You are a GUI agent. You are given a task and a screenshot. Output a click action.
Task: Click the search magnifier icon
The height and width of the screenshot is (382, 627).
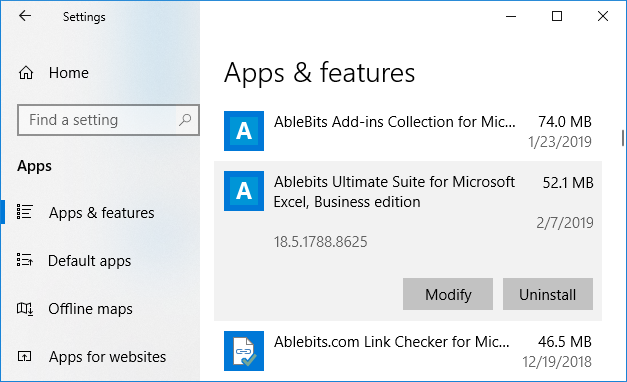point(185,120)
